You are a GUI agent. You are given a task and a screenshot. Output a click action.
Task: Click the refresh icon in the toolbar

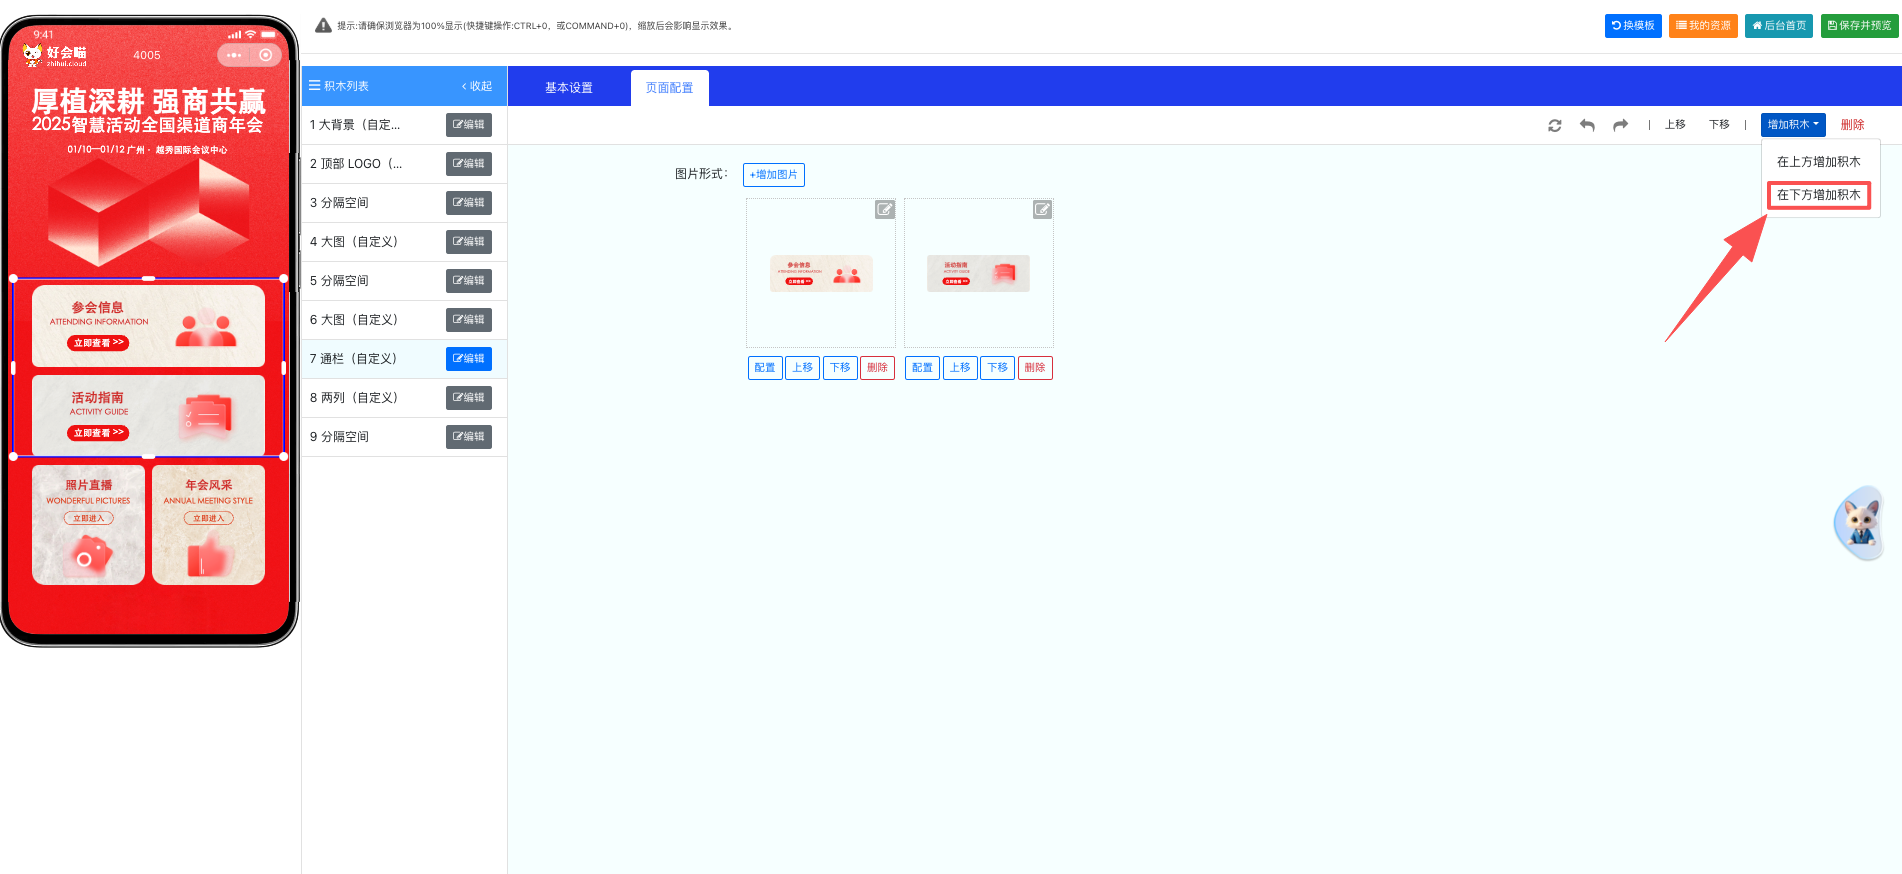1554,125
